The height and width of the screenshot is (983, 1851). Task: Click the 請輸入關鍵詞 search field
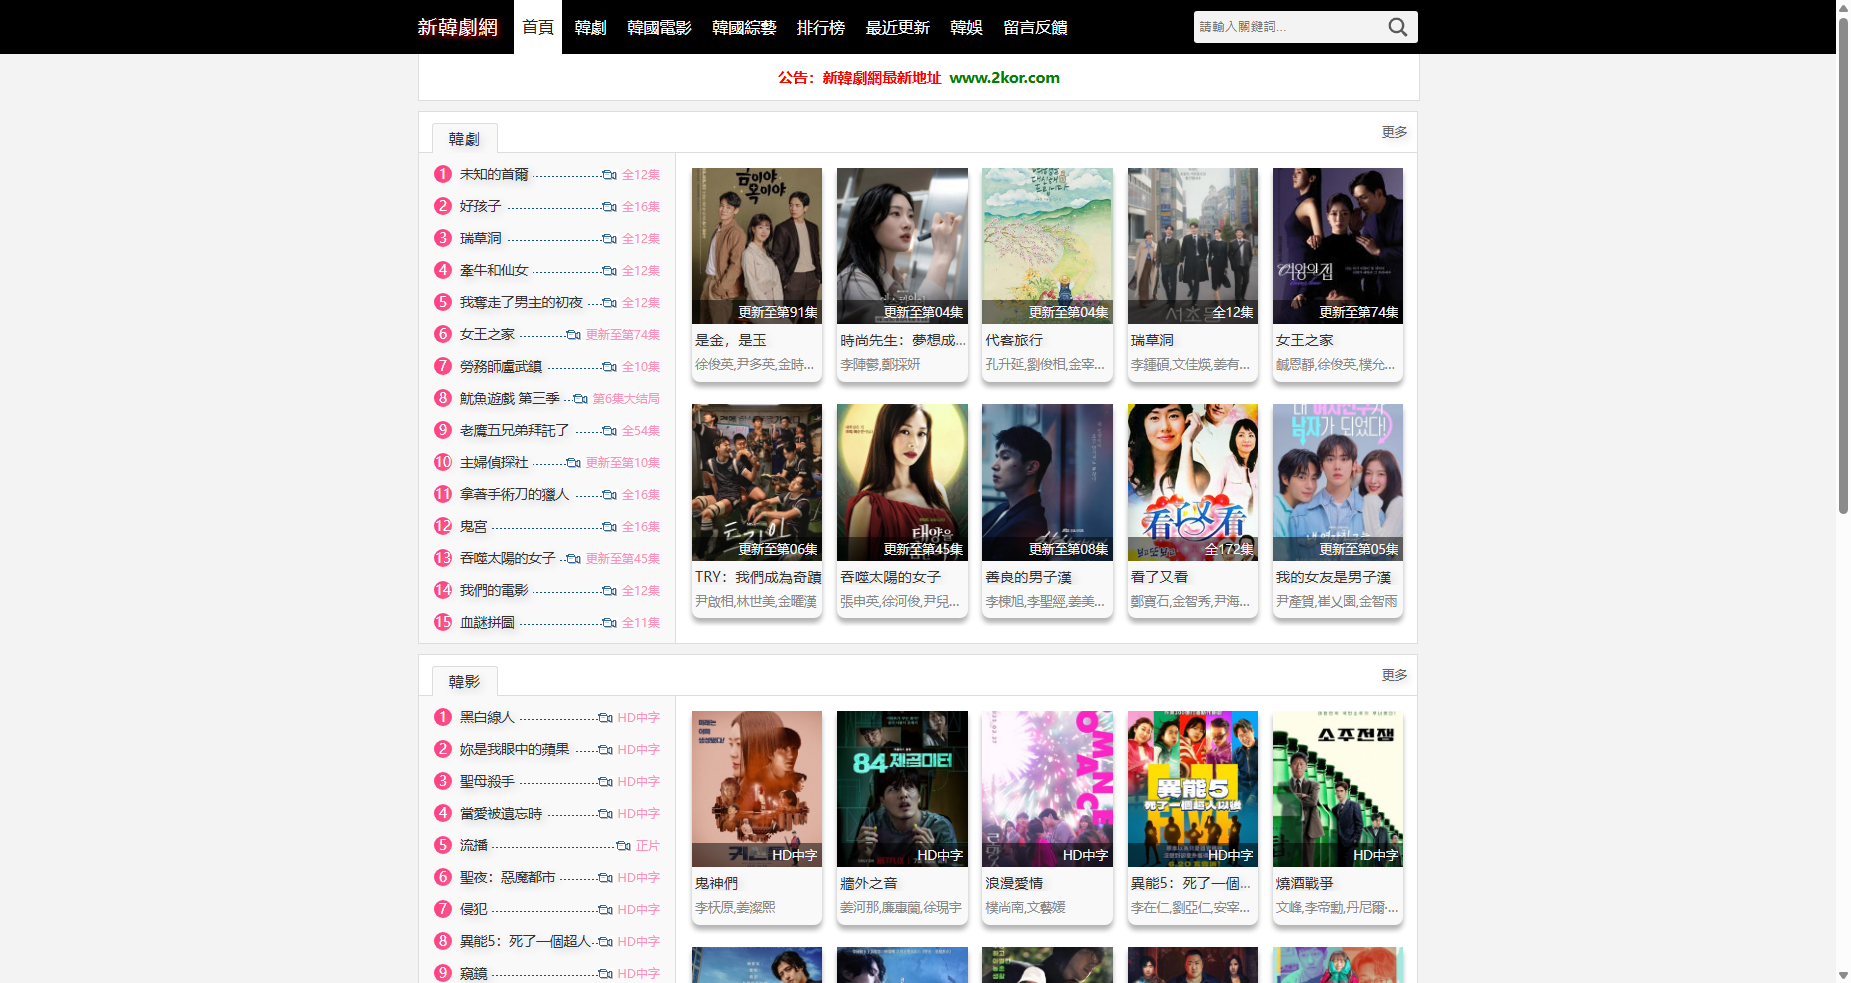[x=1287, y=27]
